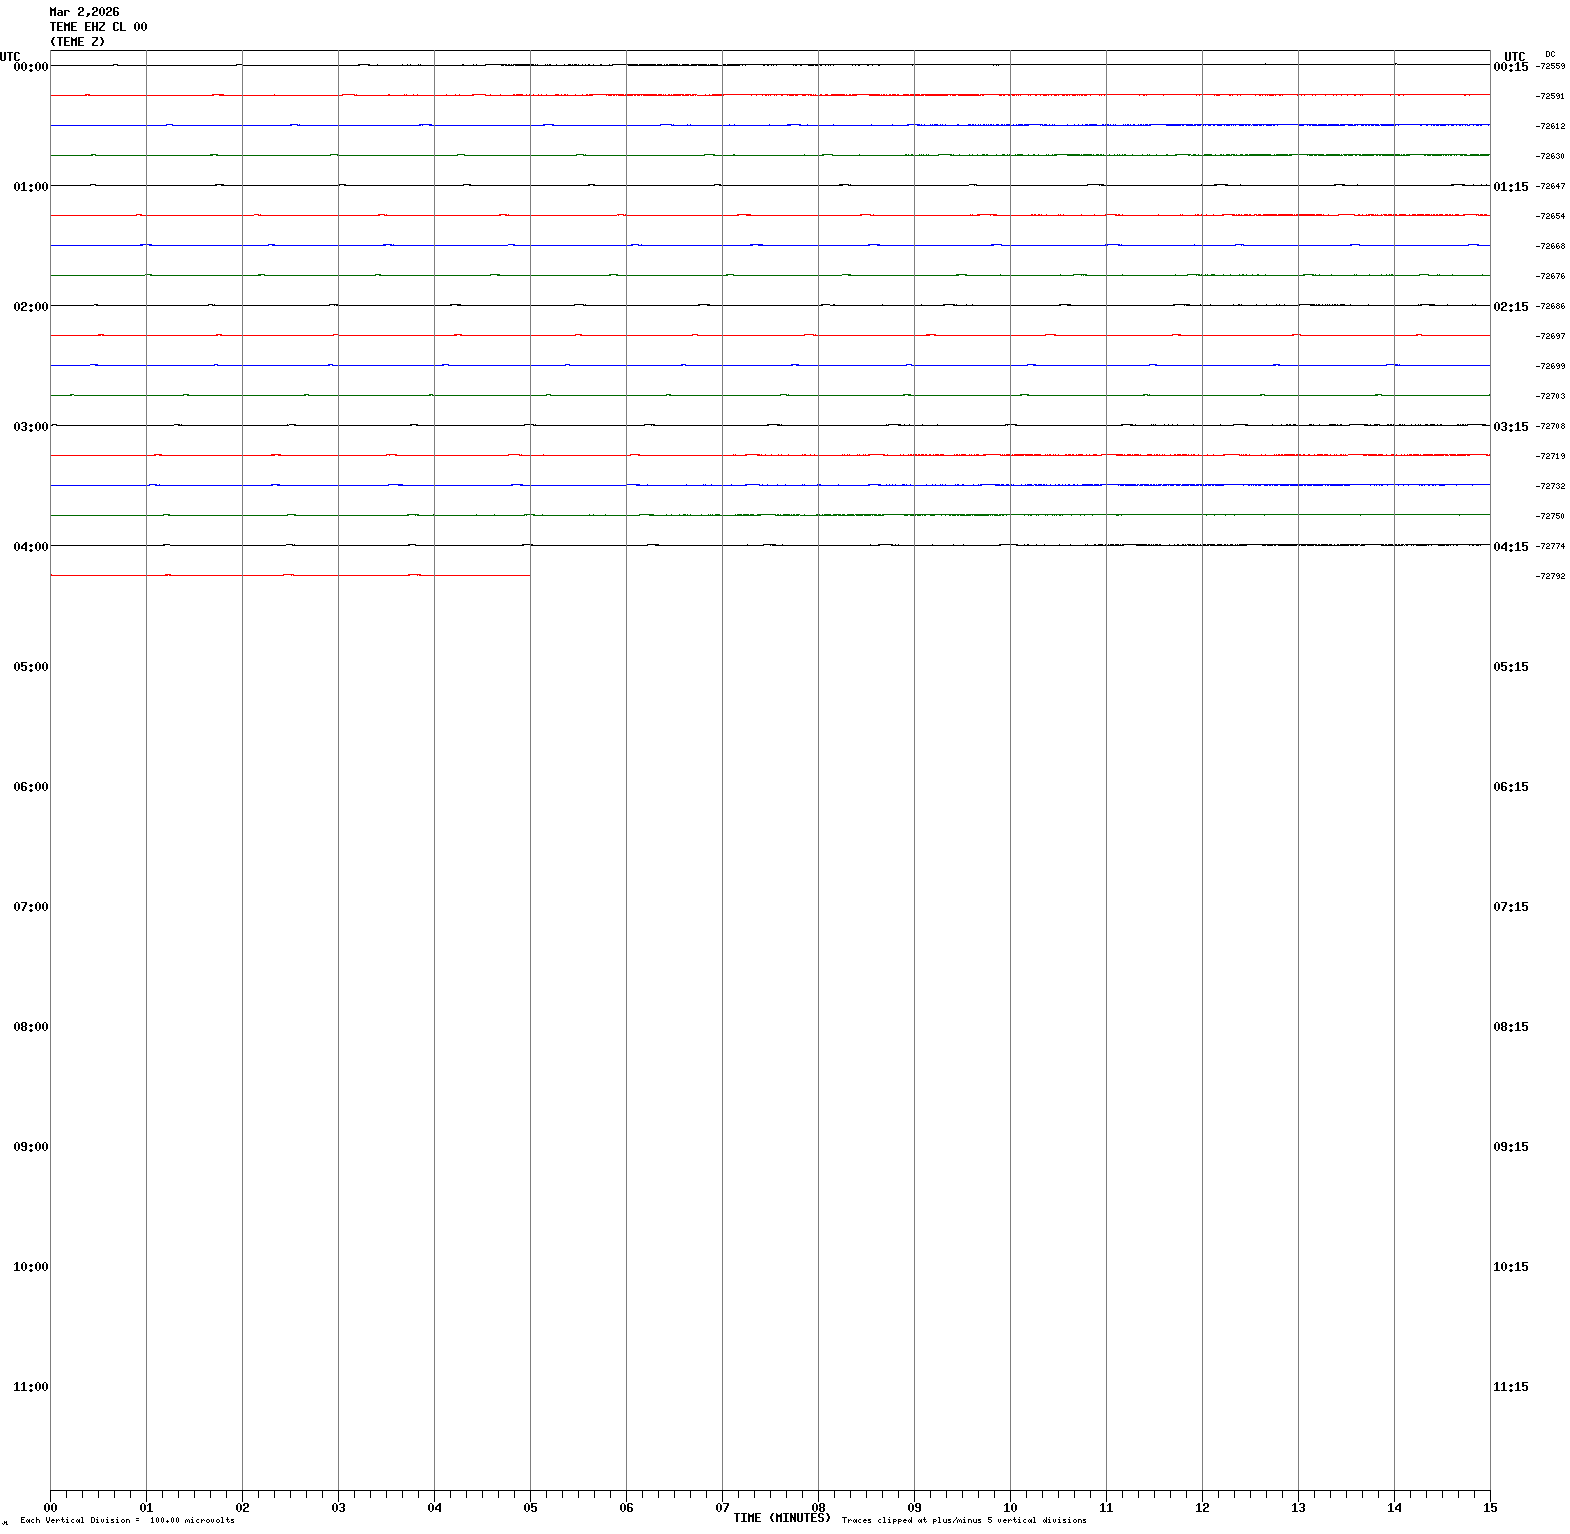
Task: Select the 00:15 time label on right axis
Action: click(1510, 67)
